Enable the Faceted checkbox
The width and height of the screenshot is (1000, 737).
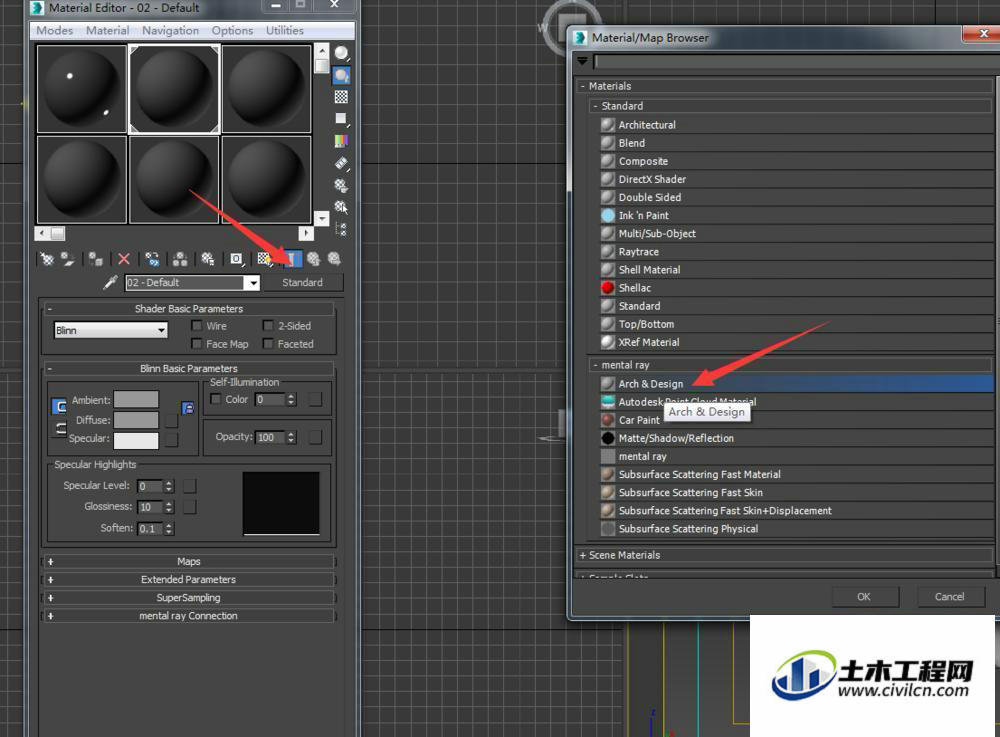point(268,344)
